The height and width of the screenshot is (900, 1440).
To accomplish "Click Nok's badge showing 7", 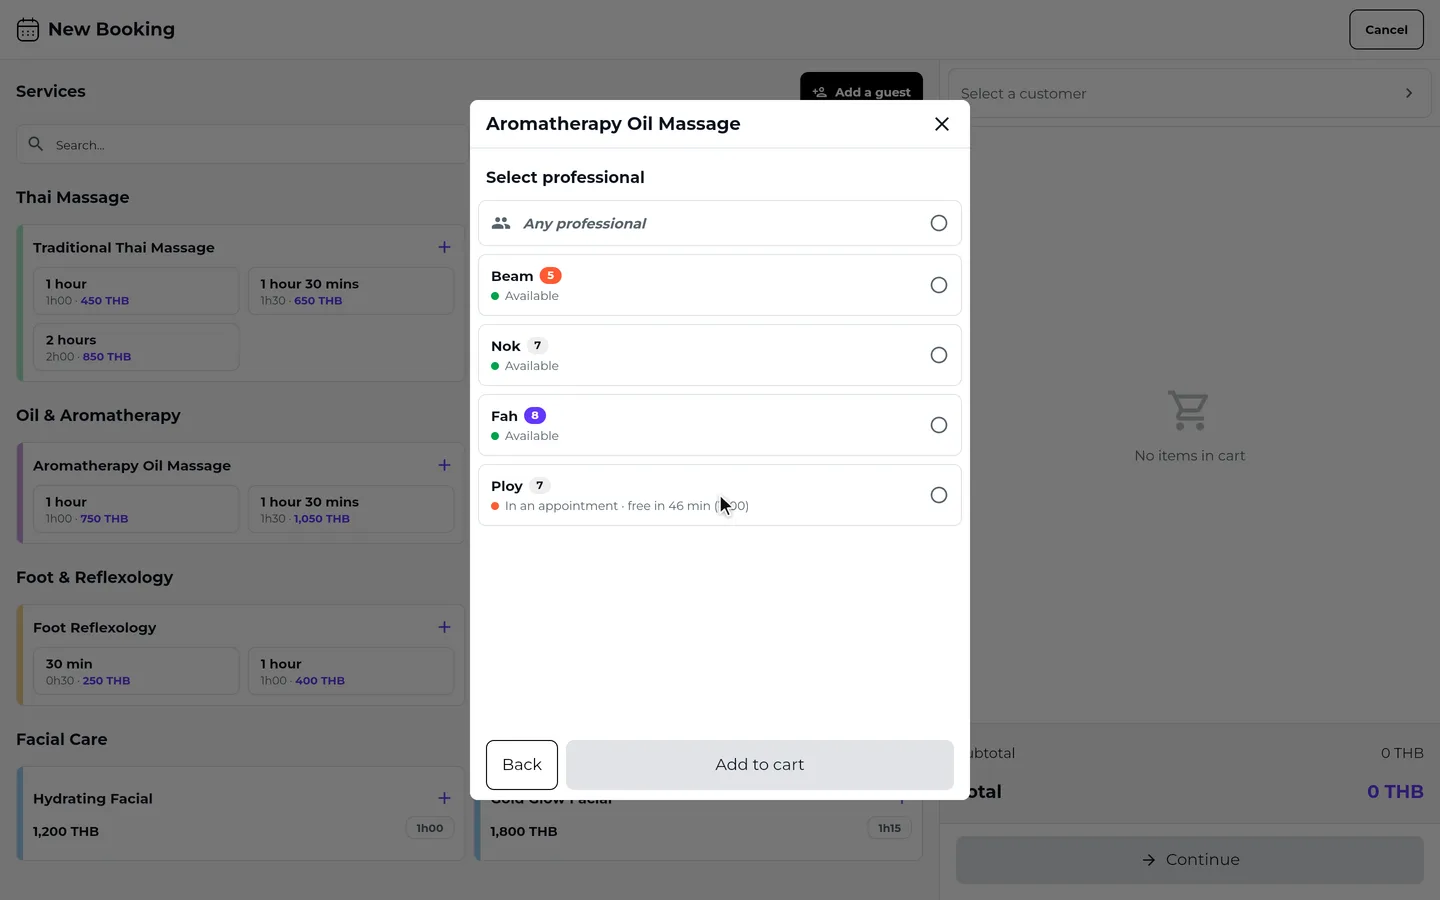I will pyautogui.click(x=537, y=346).
